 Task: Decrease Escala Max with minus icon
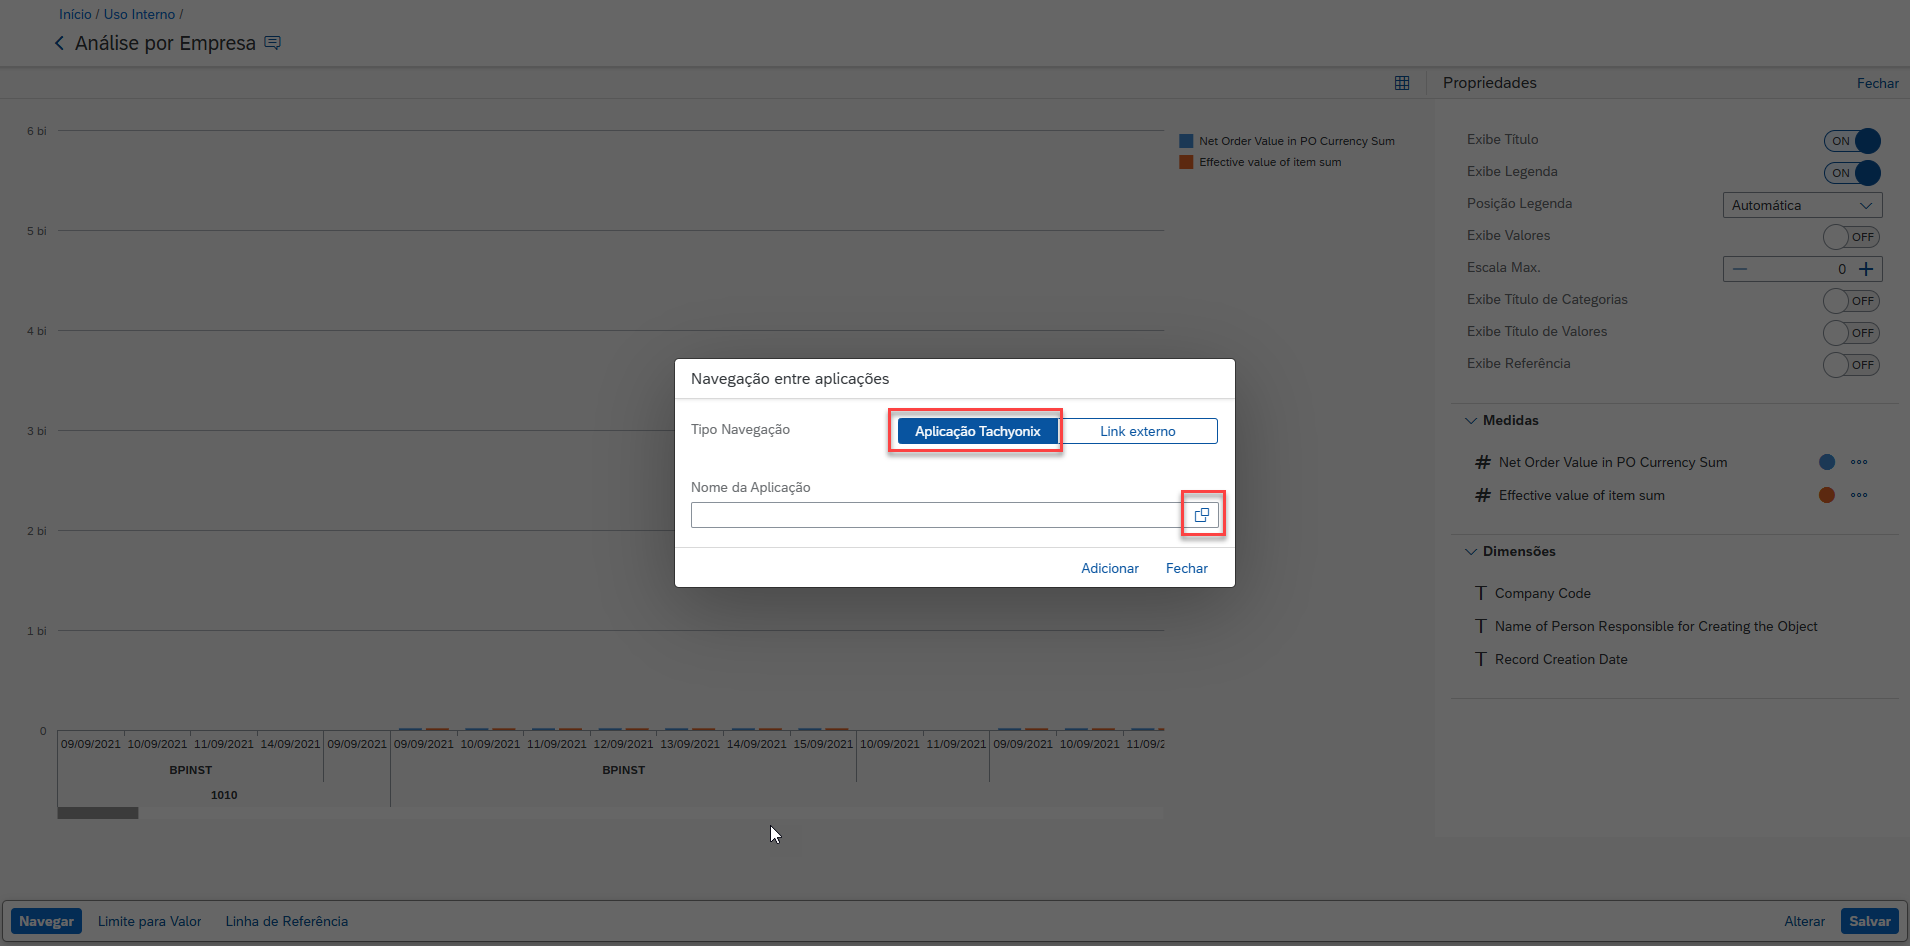(1740, 269)
